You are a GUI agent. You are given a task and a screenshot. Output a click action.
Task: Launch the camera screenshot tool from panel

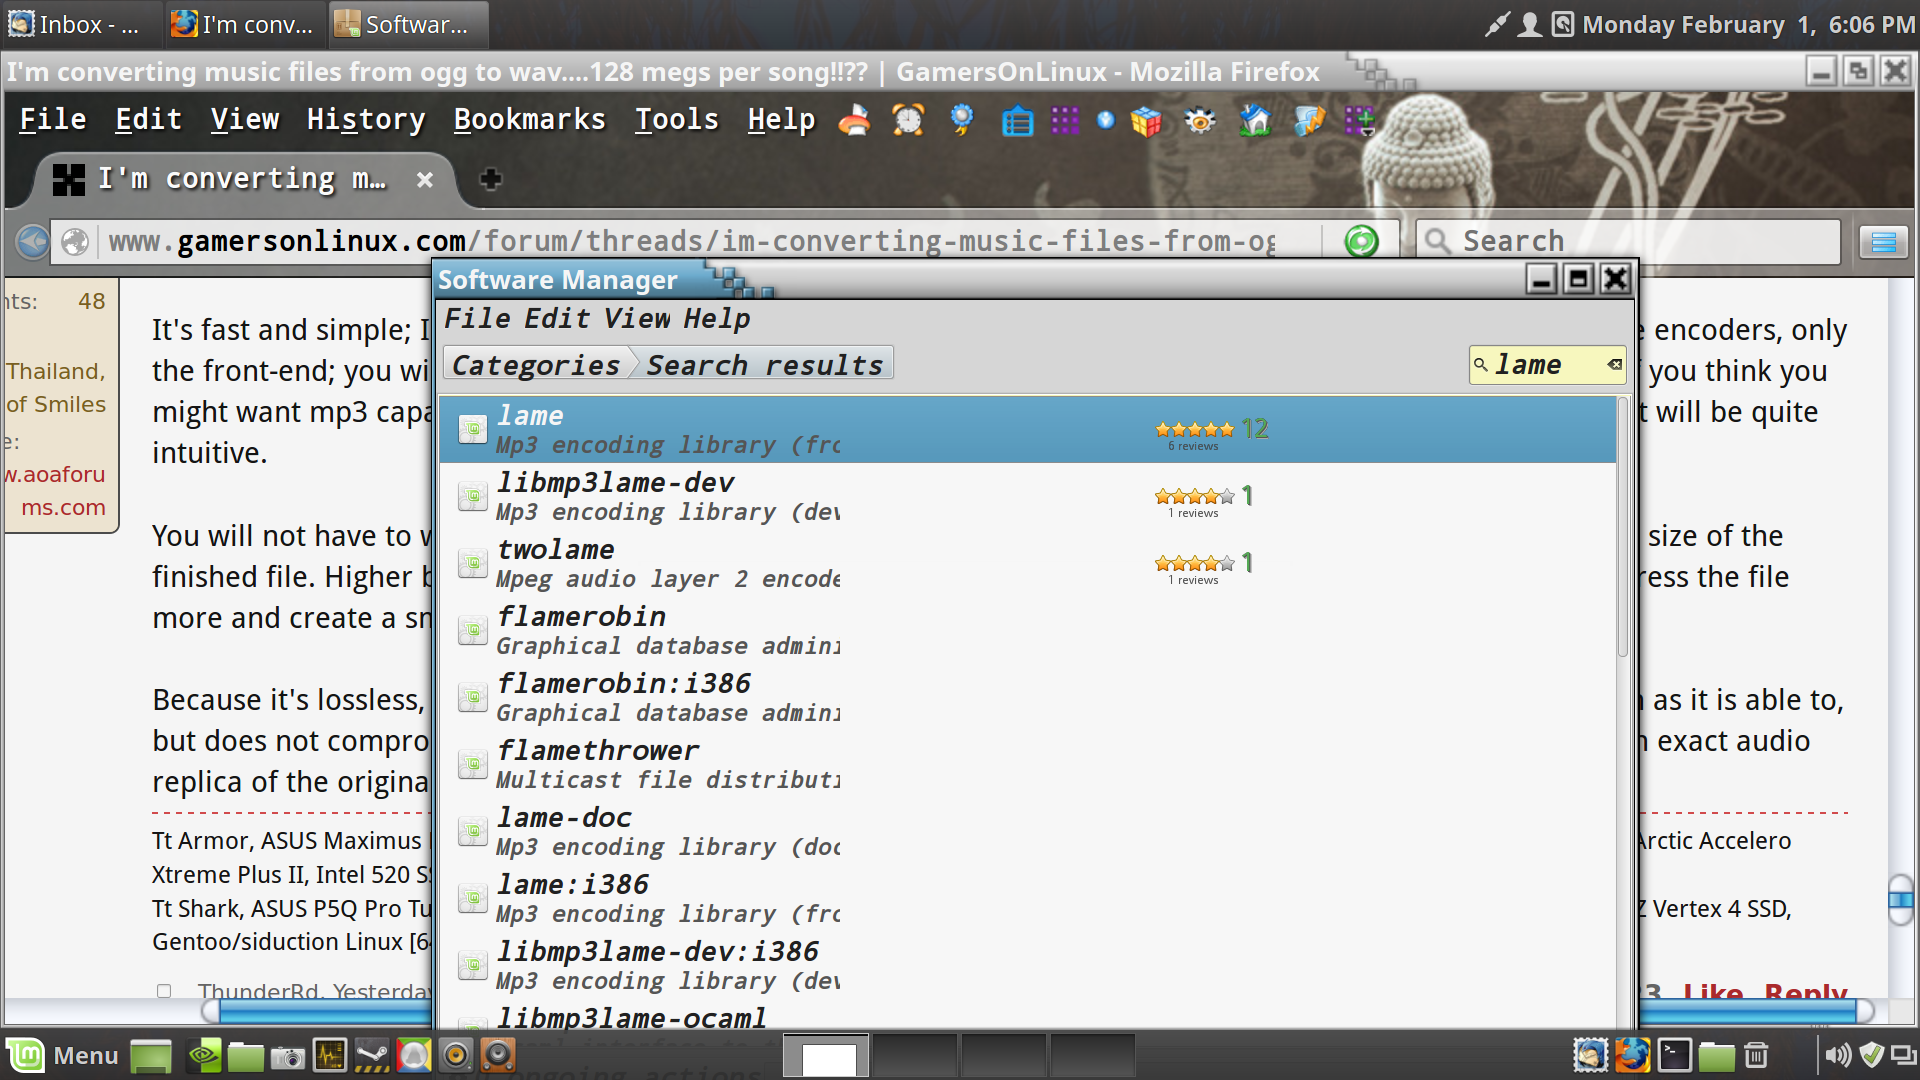coord(288,1056)
